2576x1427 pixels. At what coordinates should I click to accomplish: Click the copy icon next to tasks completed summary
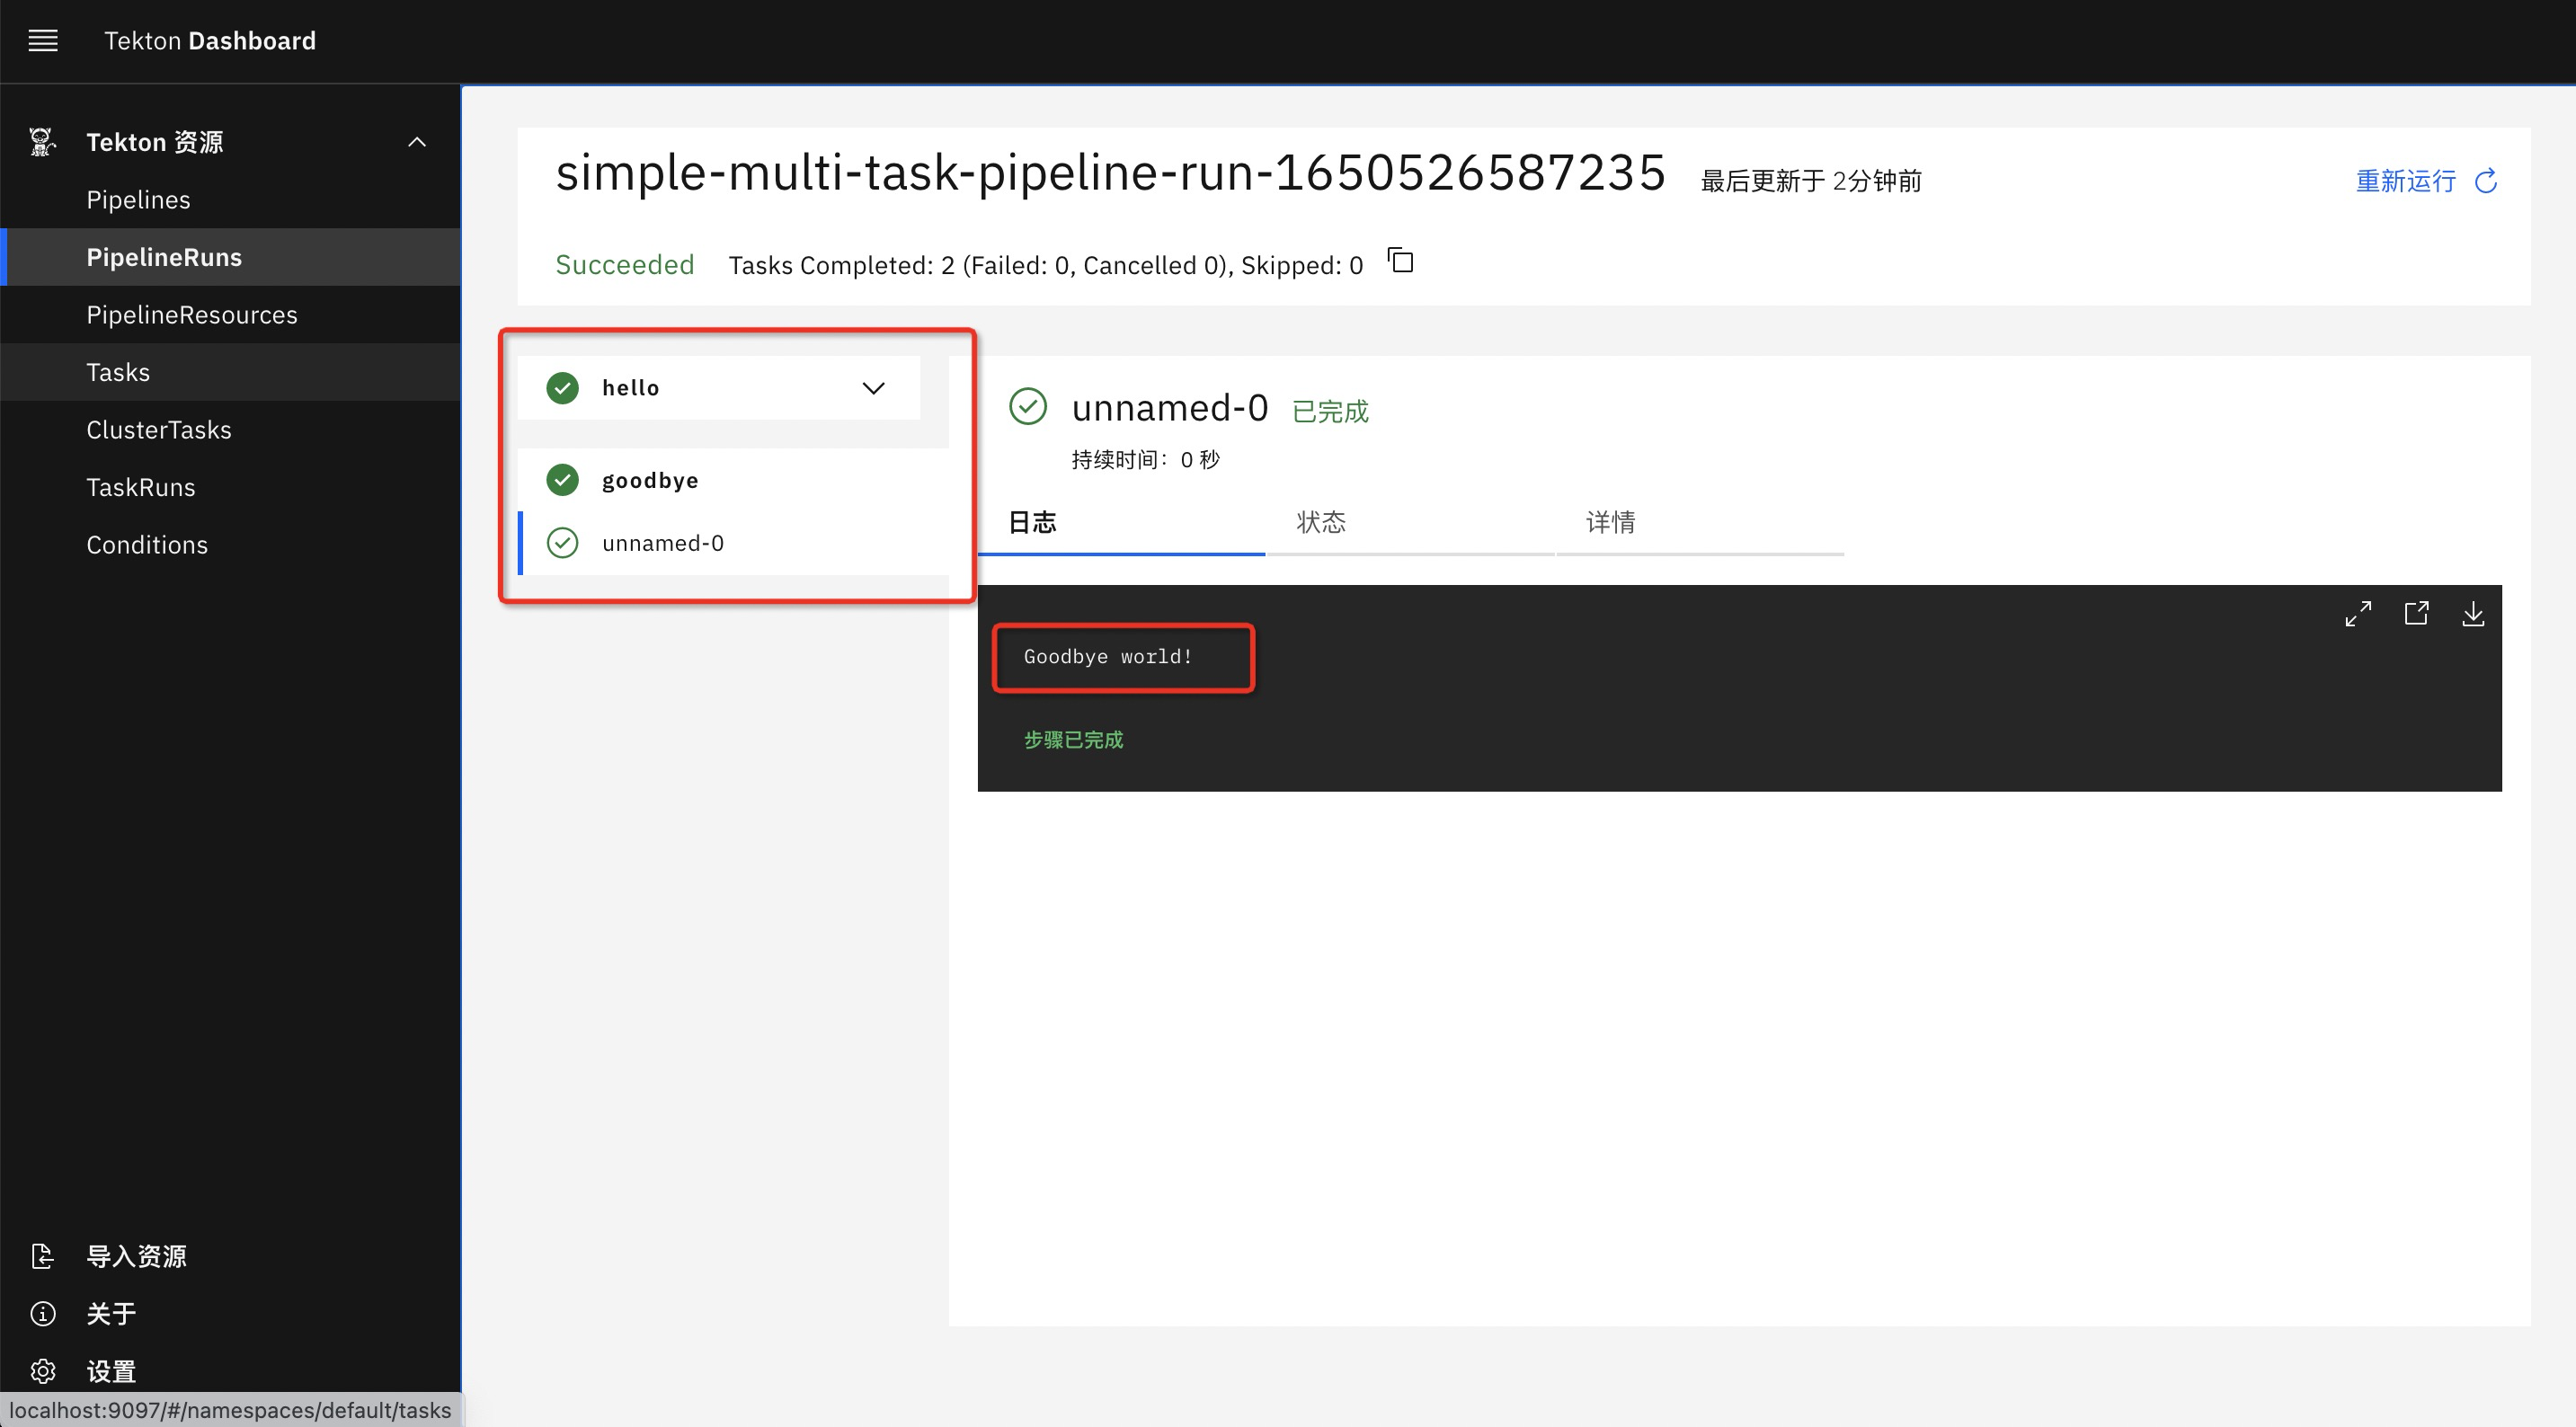click(x=1400, y=261)
